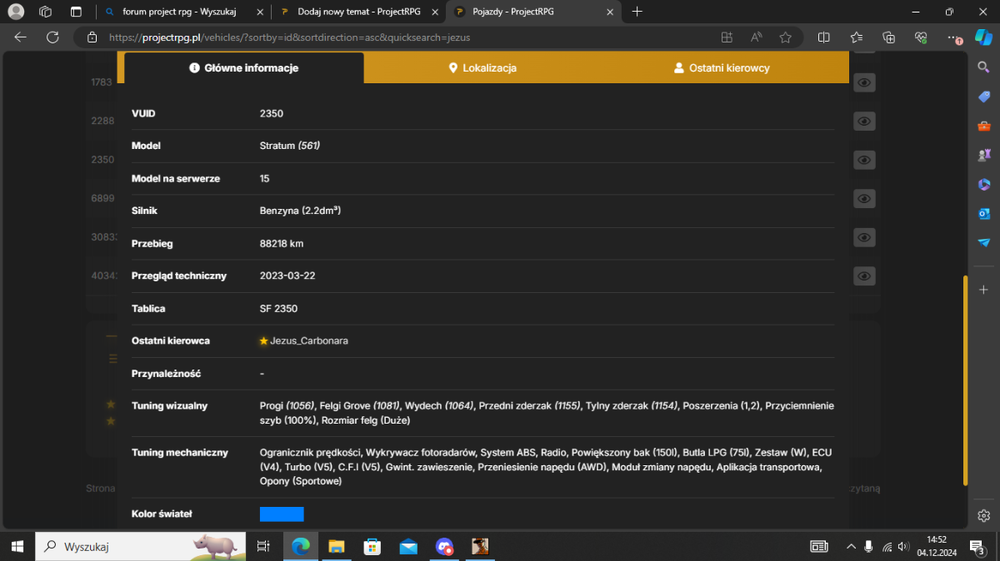Add this page to favorites star
This screenshot has height=561, width=1000.
(785, 38)
